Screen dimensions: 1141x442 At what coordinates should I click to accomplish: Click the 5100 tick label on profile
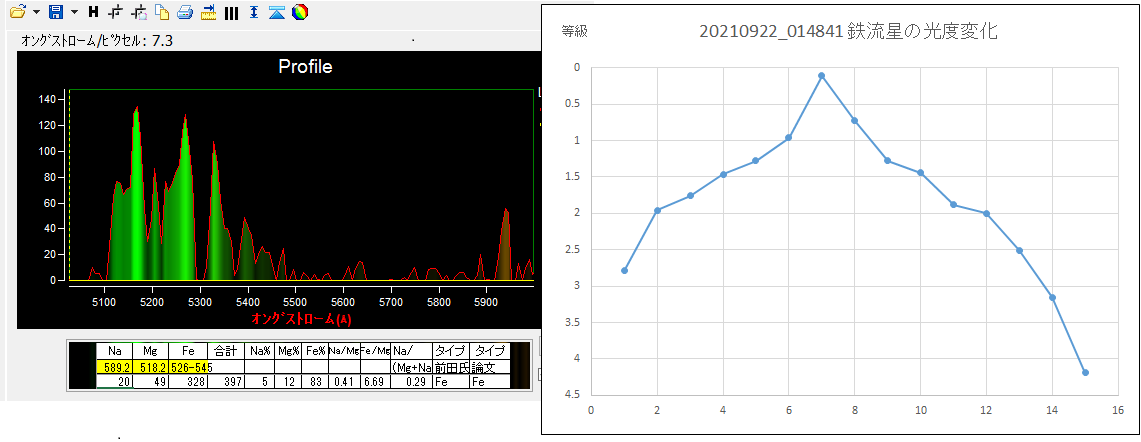104,300
